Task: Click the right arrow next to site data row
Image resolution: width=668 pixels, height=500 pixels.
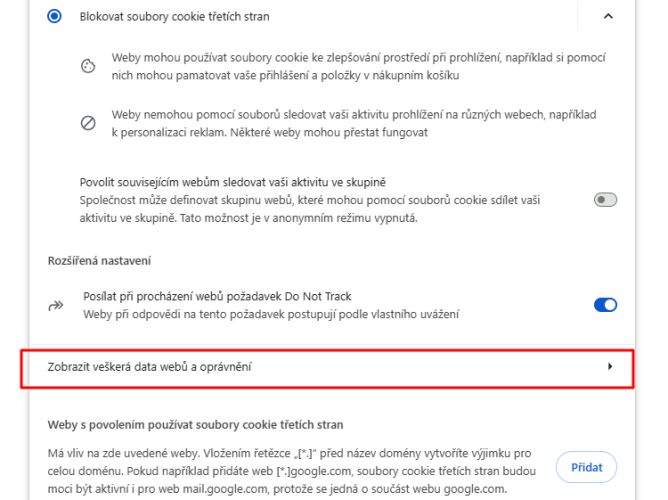Action: (610, 366)
